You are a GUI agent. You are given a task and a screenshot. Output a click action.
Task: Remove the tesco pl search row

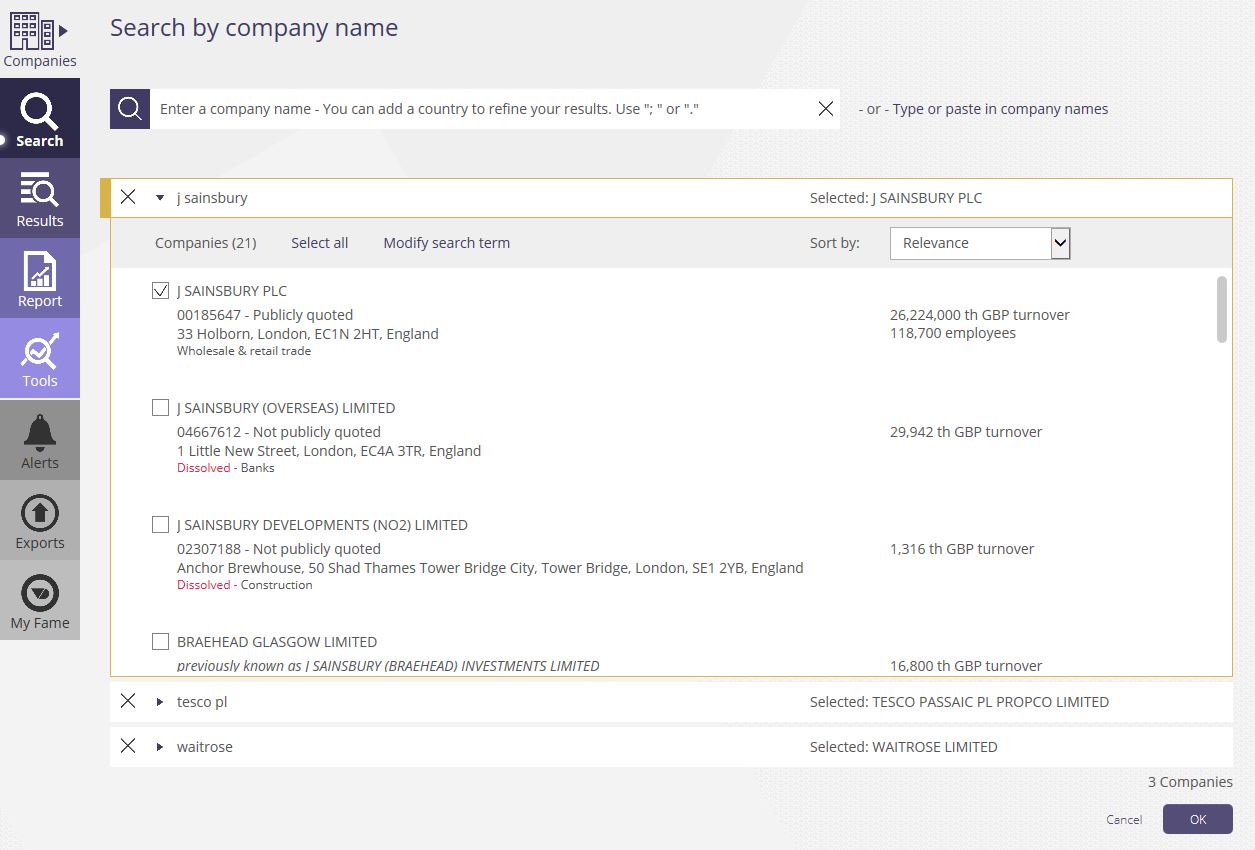click(x=128, y=701)
